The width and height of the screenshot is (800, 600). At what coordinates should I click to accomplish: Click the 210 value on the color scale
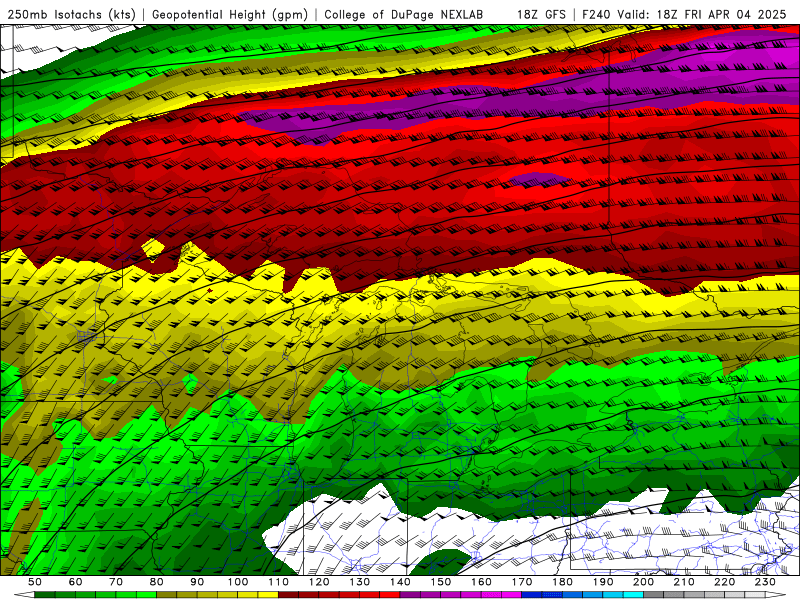coord(684,582)
